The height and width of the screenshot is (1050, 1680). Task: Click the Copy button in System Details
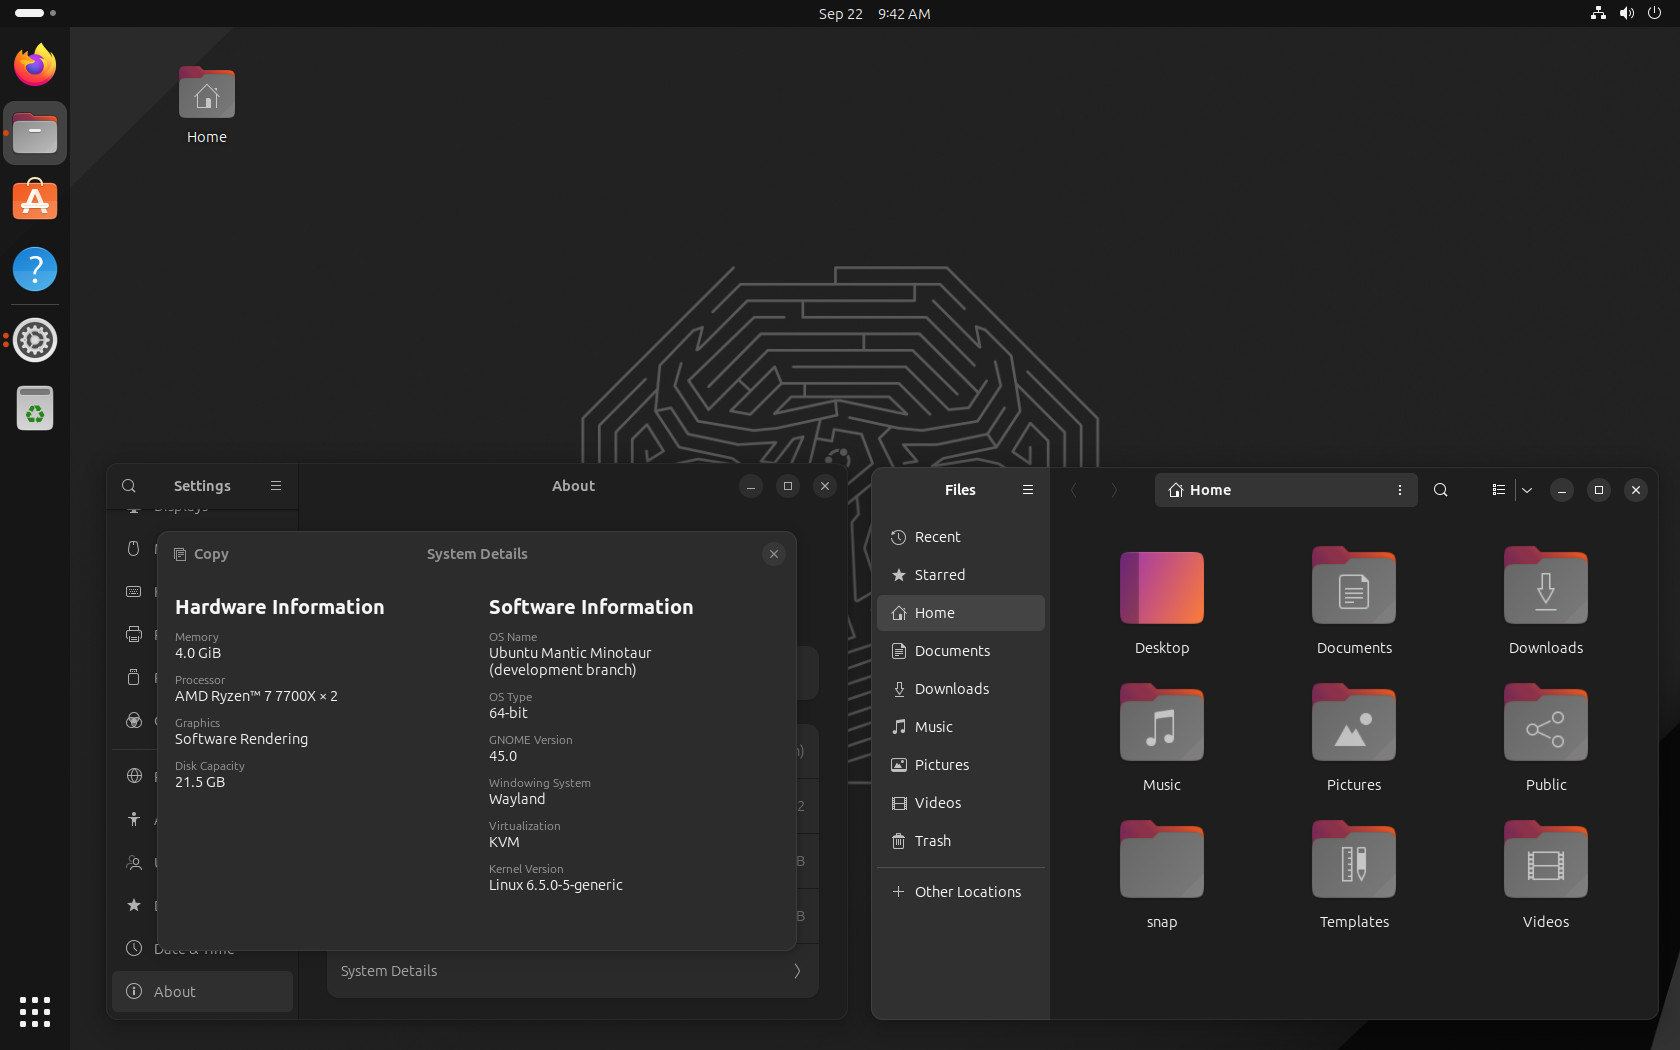[201, 554]
